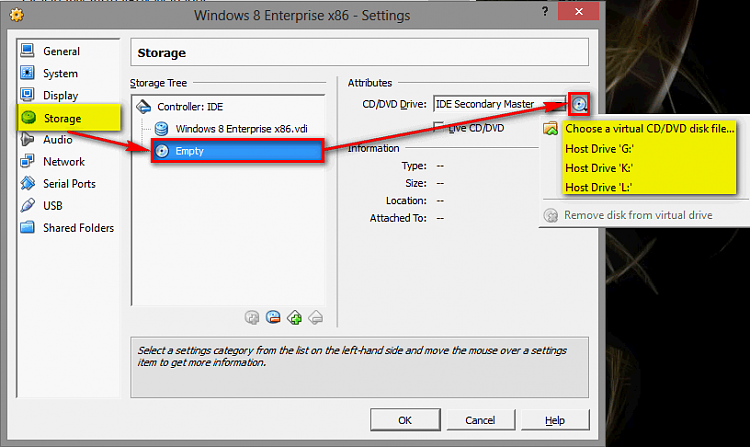Toggle the Live CD/DVD checkbox
750x447 pixels.
[x=438, y=127]
